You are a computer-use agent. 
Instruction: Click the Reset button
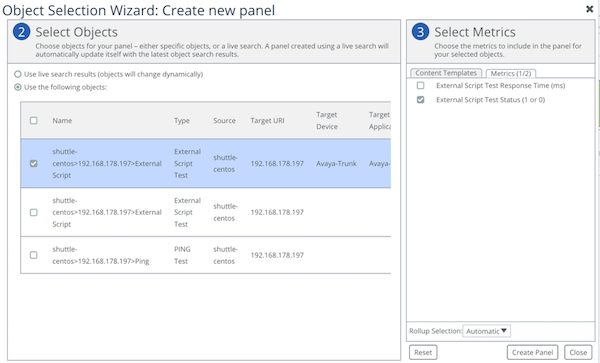(423, 353)
